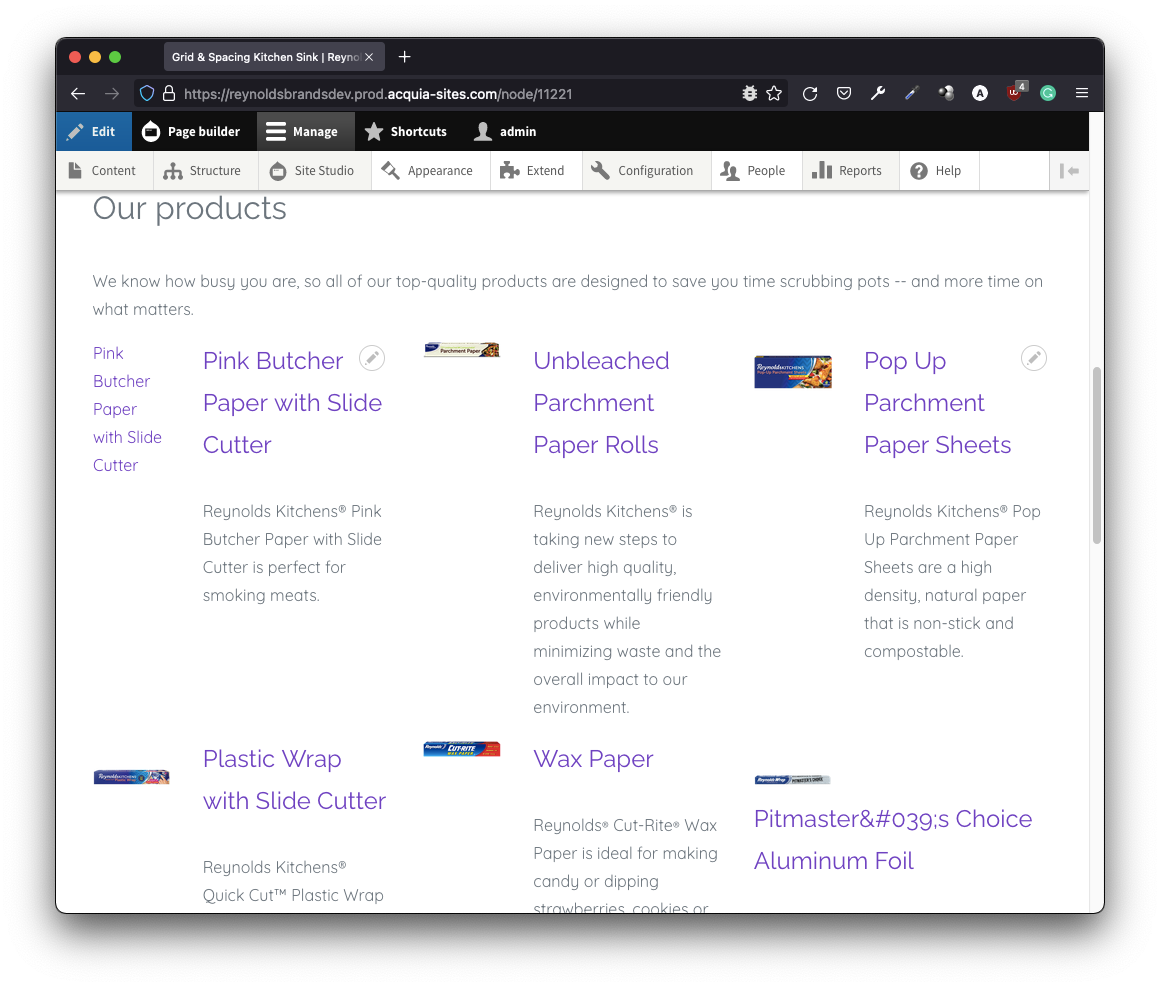Open the Site Studio menu item

313,171
